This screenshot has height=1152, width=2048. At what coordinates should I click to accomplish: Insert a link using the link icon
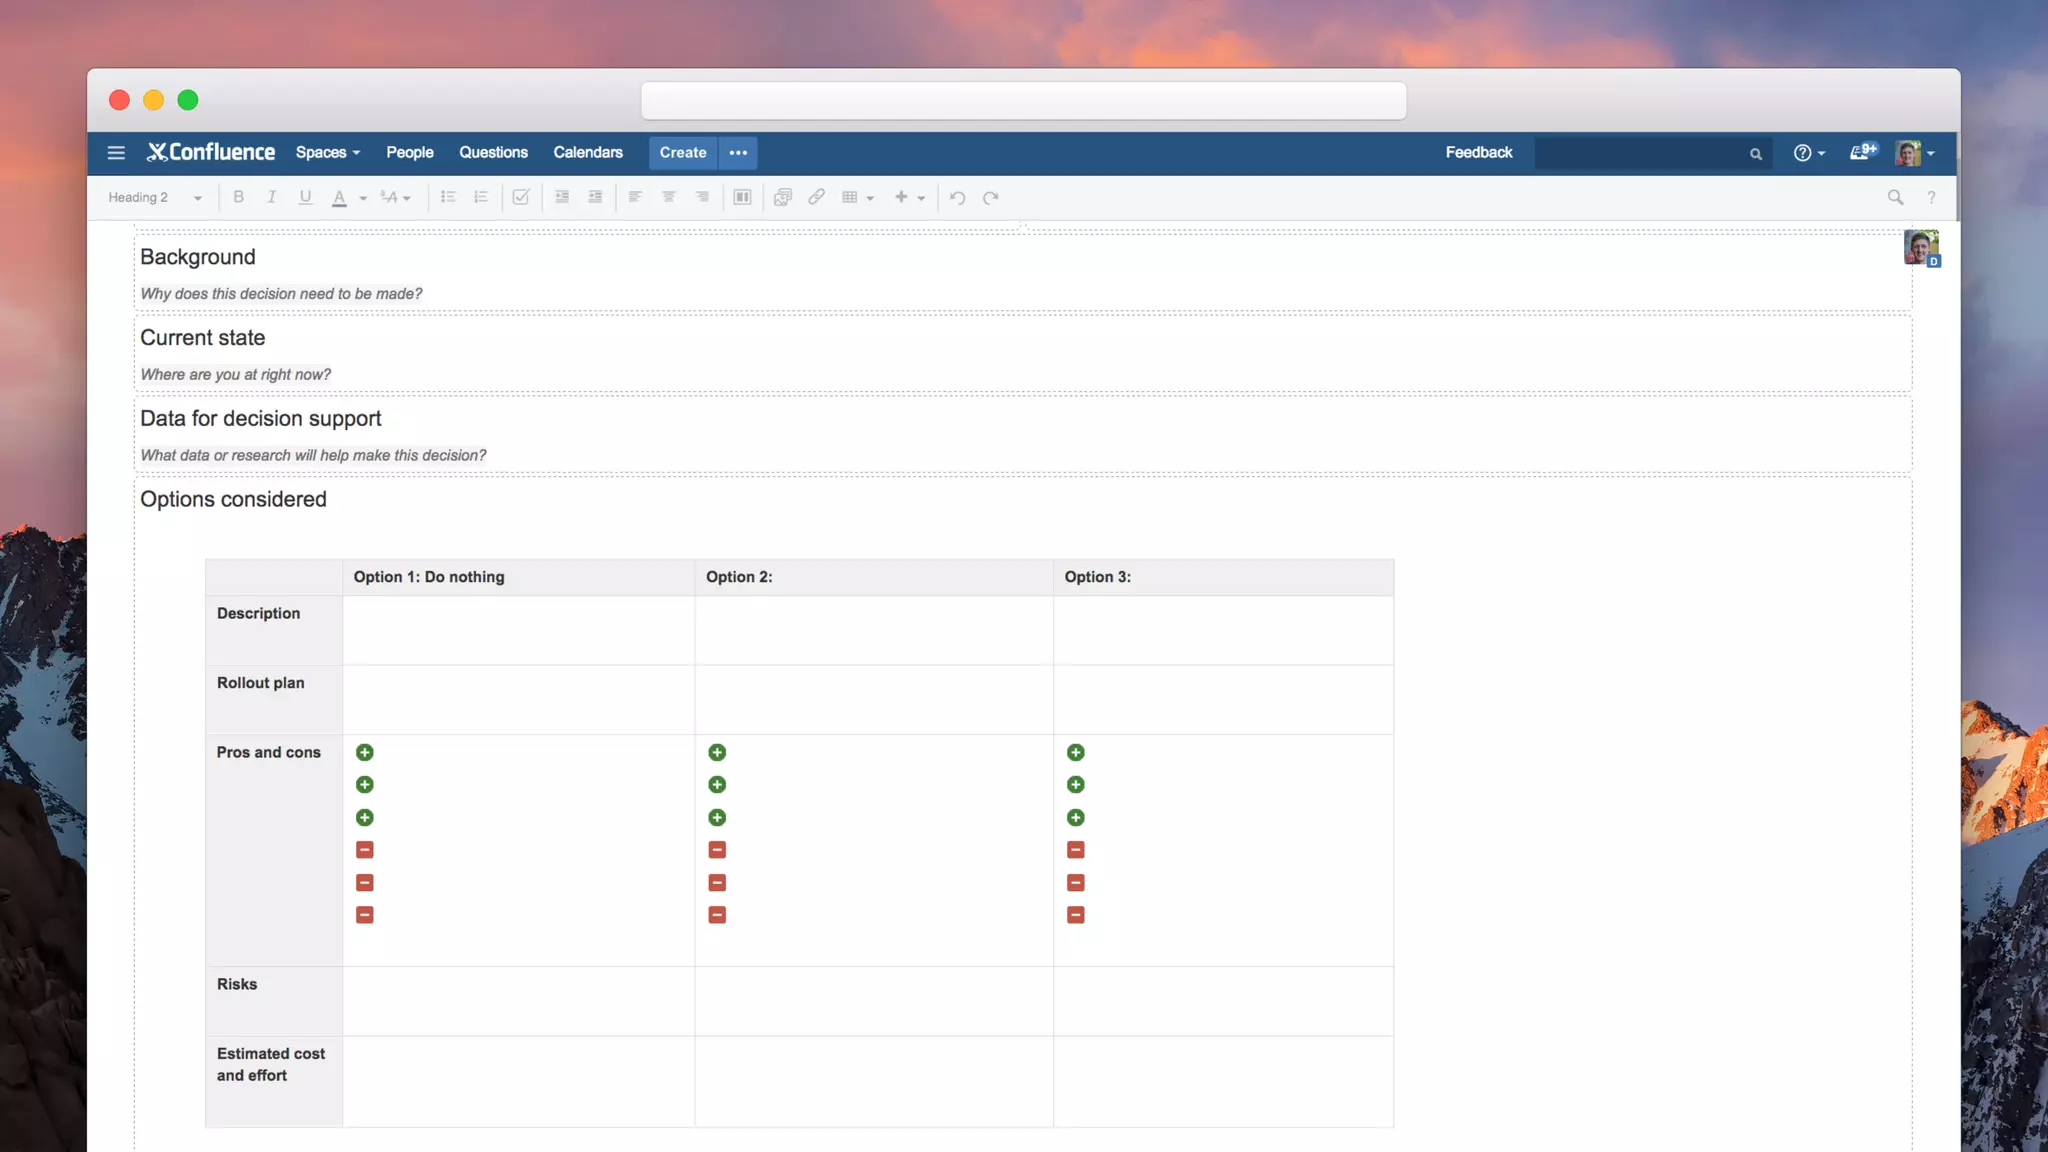pyautogui.click(x=816, y=197)
